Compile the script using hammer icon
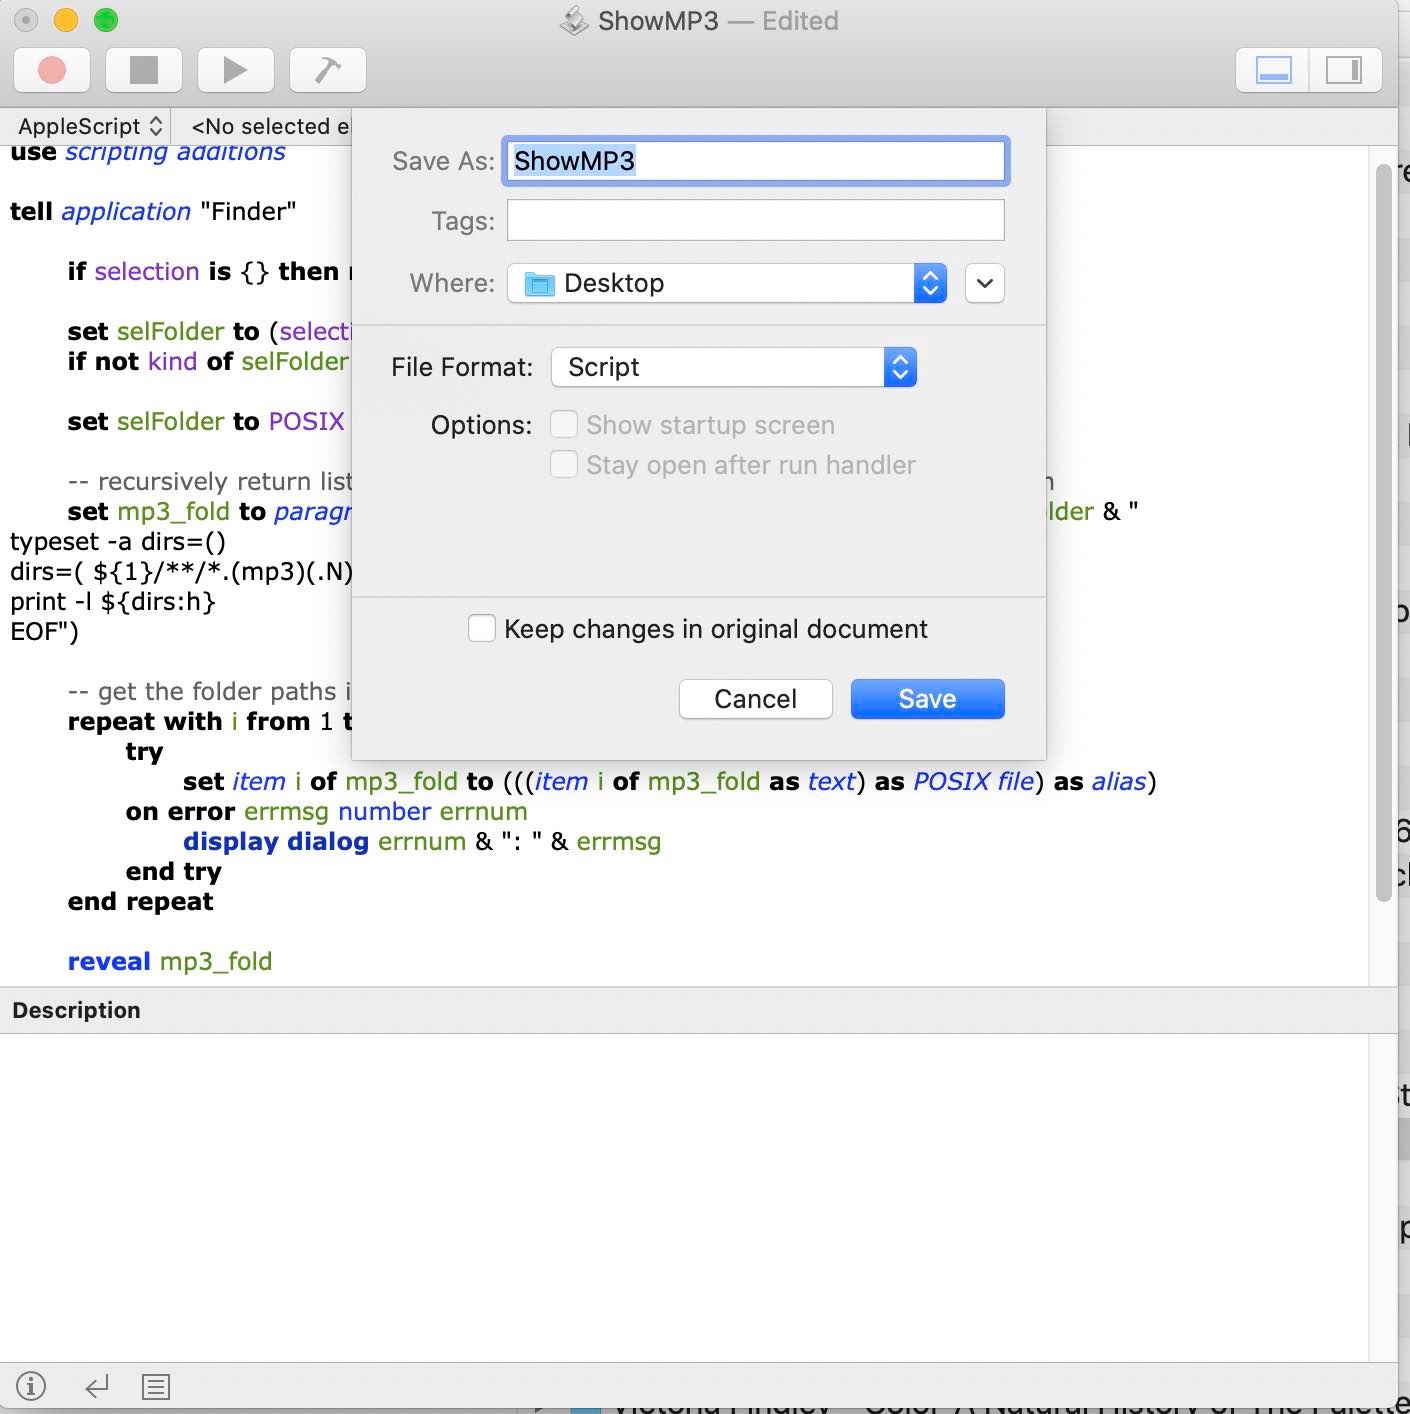1410x1414 pixels. (x=327, y=70)
